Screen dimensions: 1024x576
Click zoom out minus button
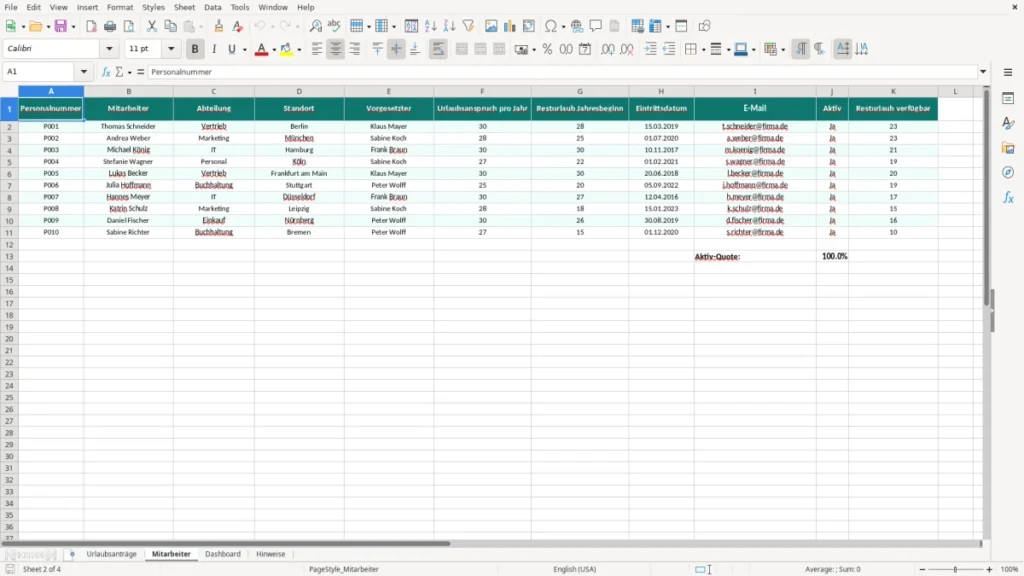tap(922, 569)
